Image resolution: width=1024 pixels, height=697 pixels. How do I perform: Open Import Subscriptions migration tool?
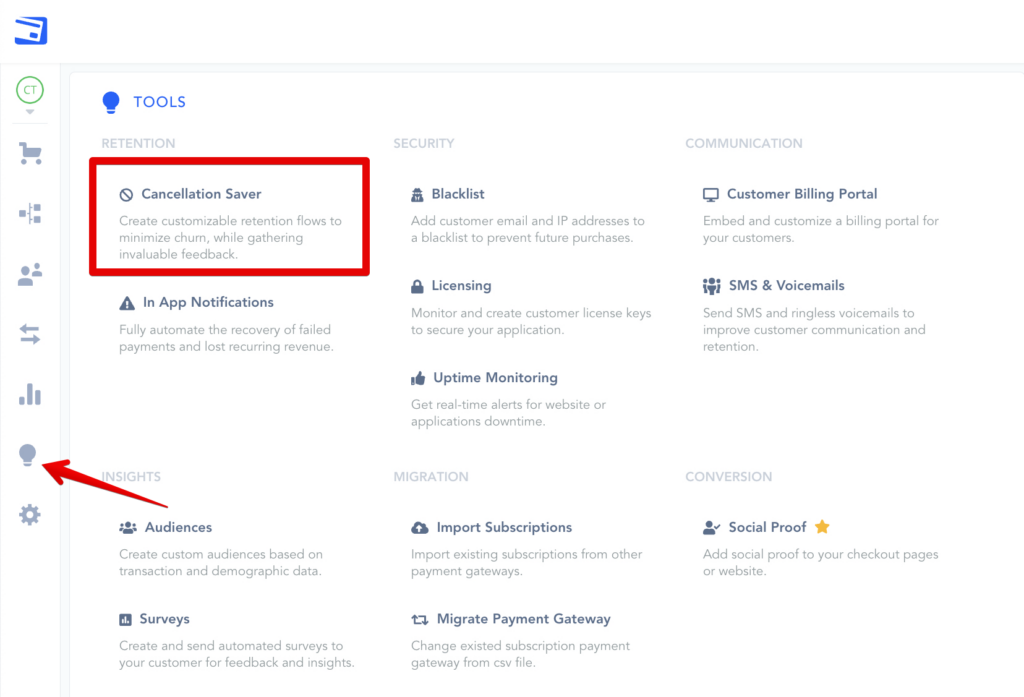pos(503,527)
